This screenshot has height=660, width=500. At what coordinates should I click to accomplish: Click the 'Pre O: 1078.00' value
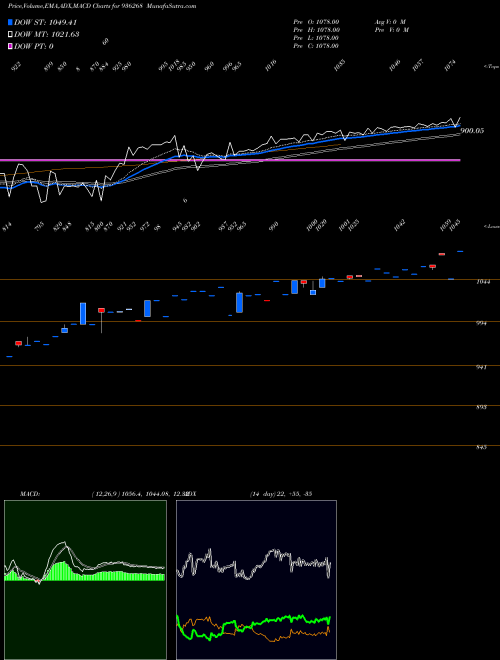[316, 22]
